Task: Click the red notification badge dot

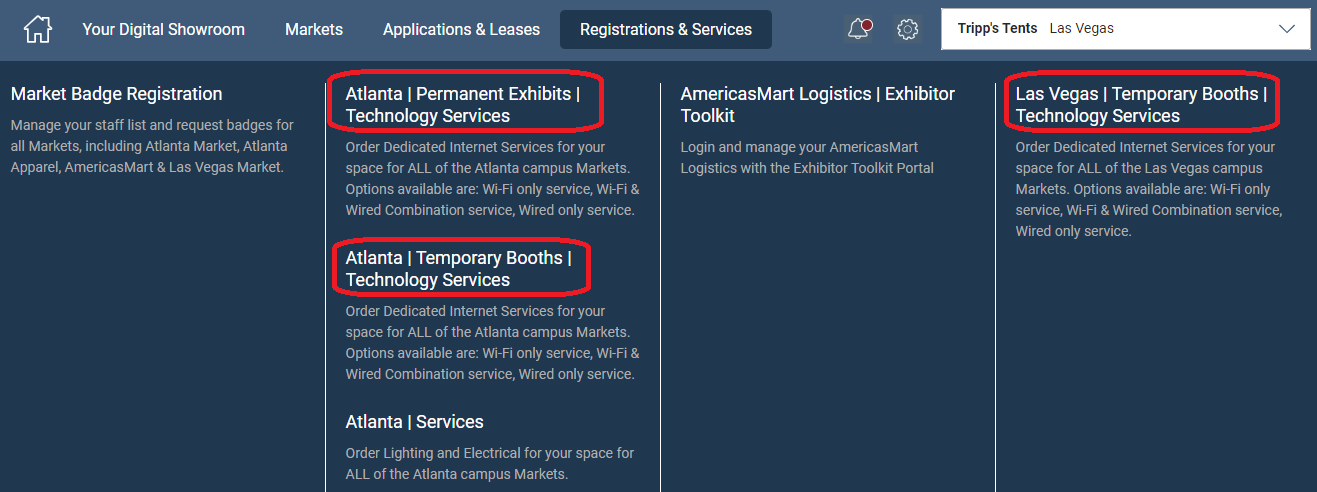Action: tap(867, 24)
